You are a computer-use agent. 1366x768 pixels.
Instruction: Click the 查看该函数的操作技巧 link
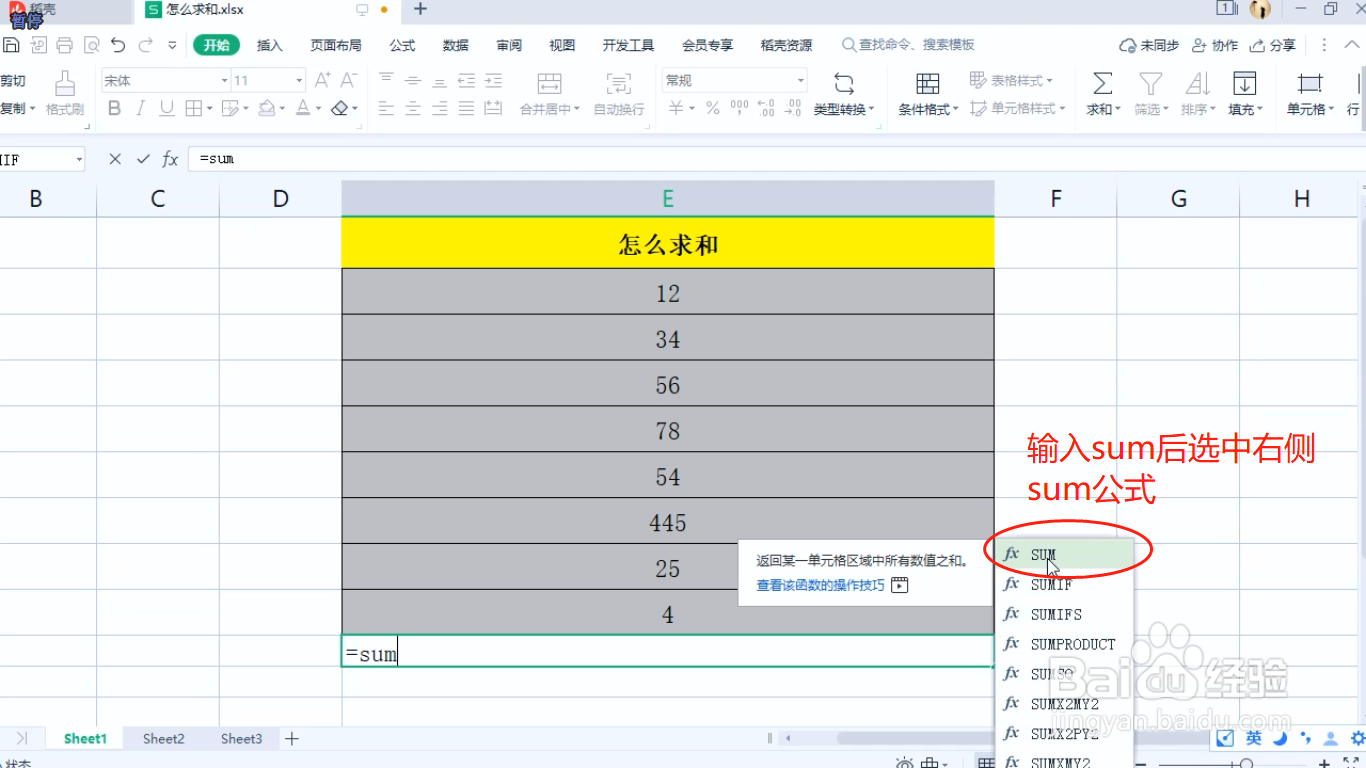click(821, 585)
